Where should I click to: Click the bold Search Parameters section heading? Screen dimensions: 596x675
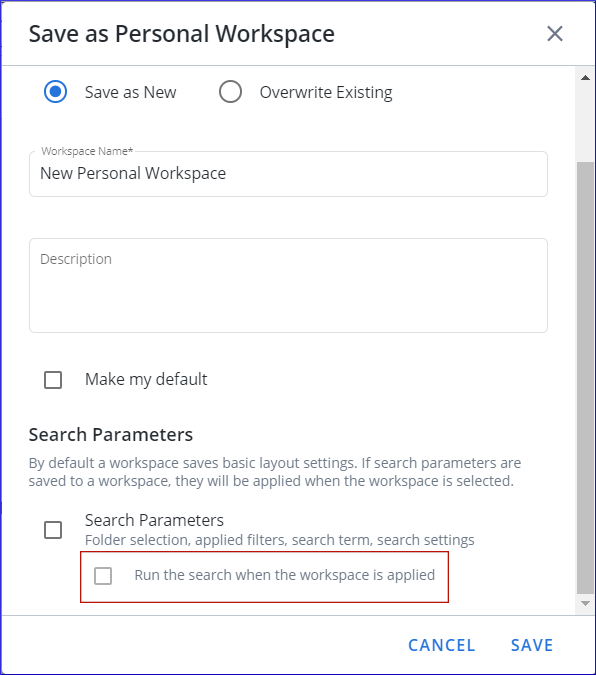pyautogui.click(x=111, y=434)
